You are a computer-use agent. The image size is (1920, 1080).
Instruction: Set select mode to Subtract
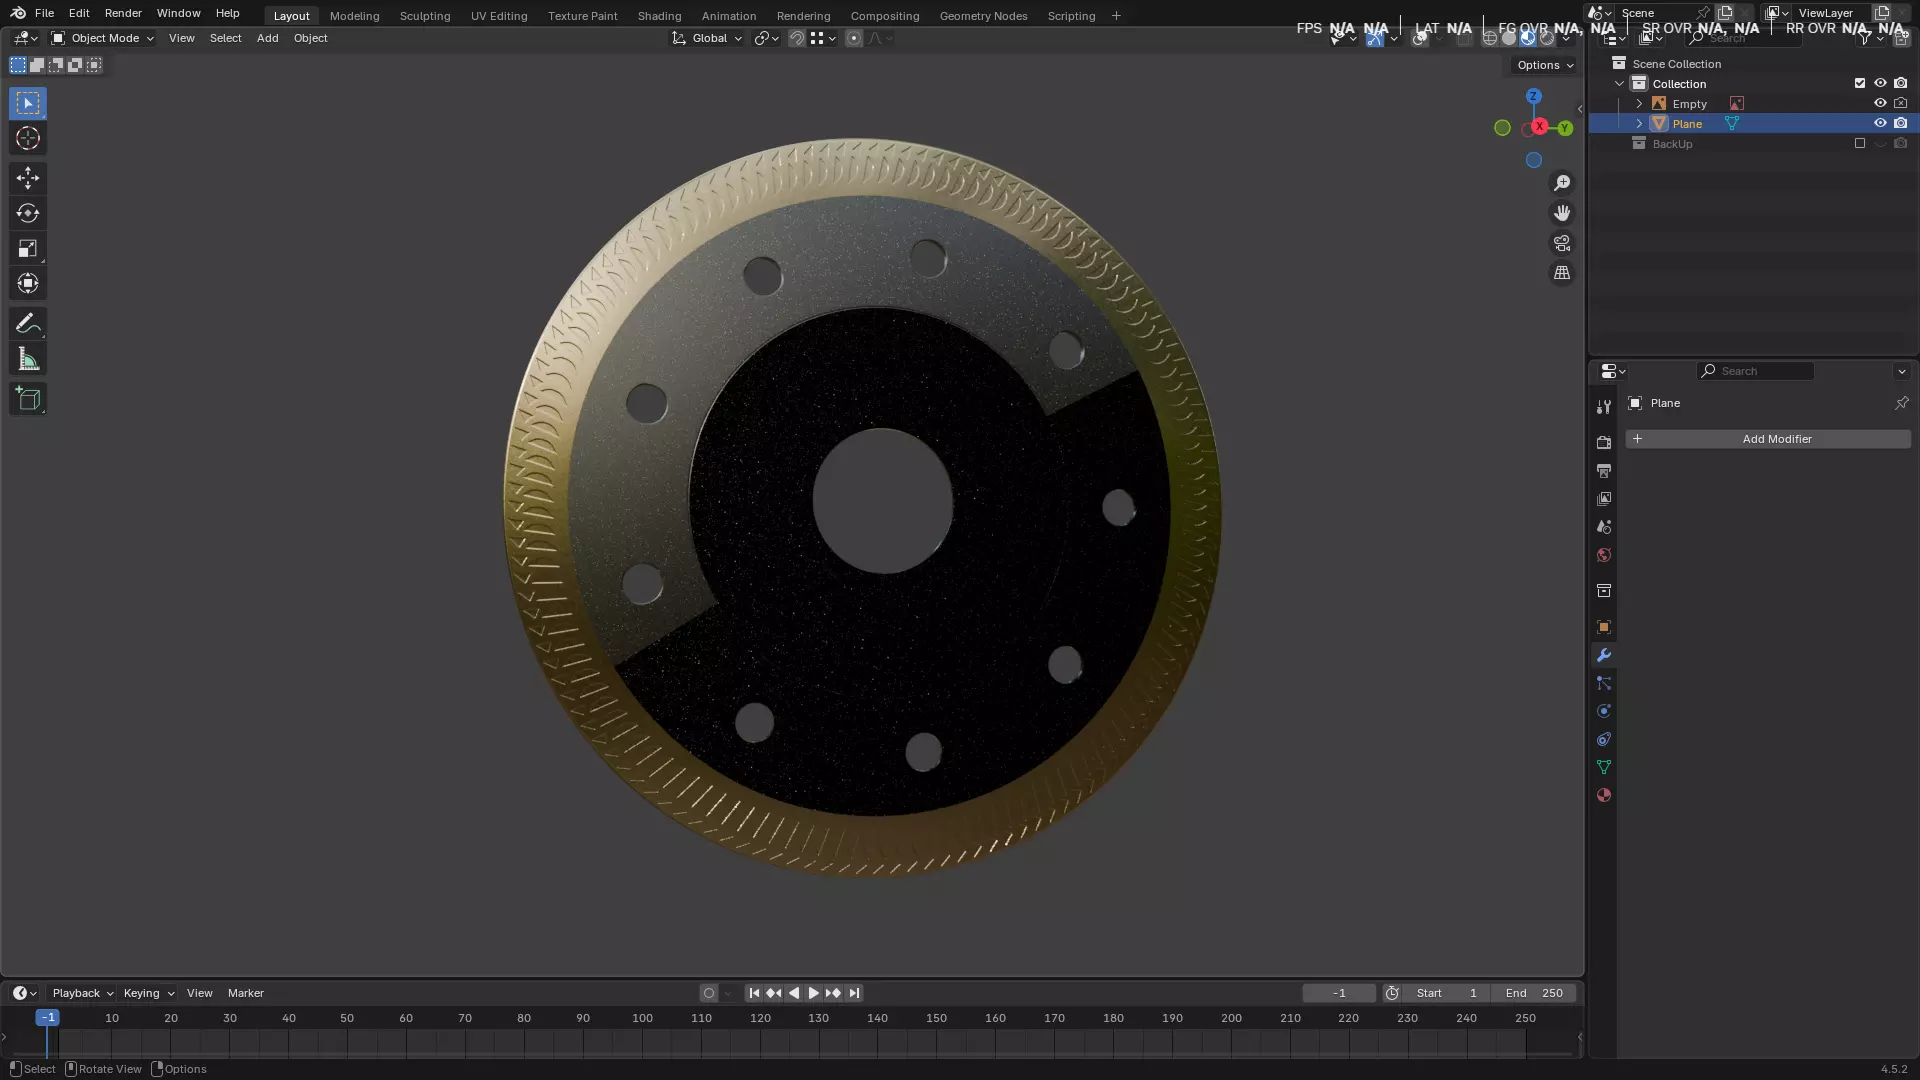[56, 65]
